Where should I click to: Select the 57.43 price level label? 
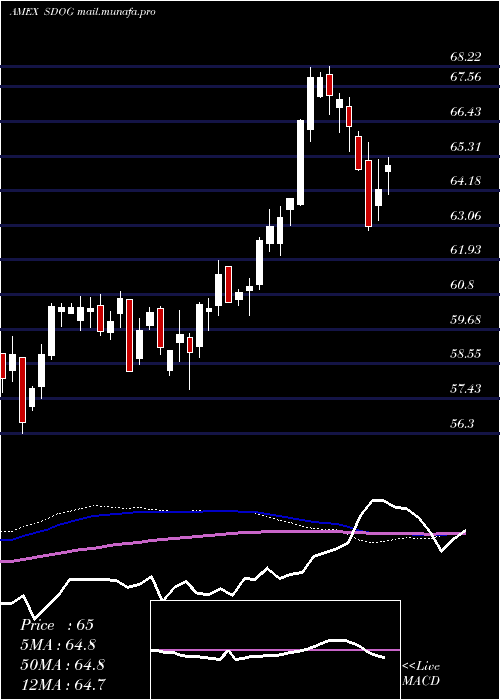tap(466, 388)
